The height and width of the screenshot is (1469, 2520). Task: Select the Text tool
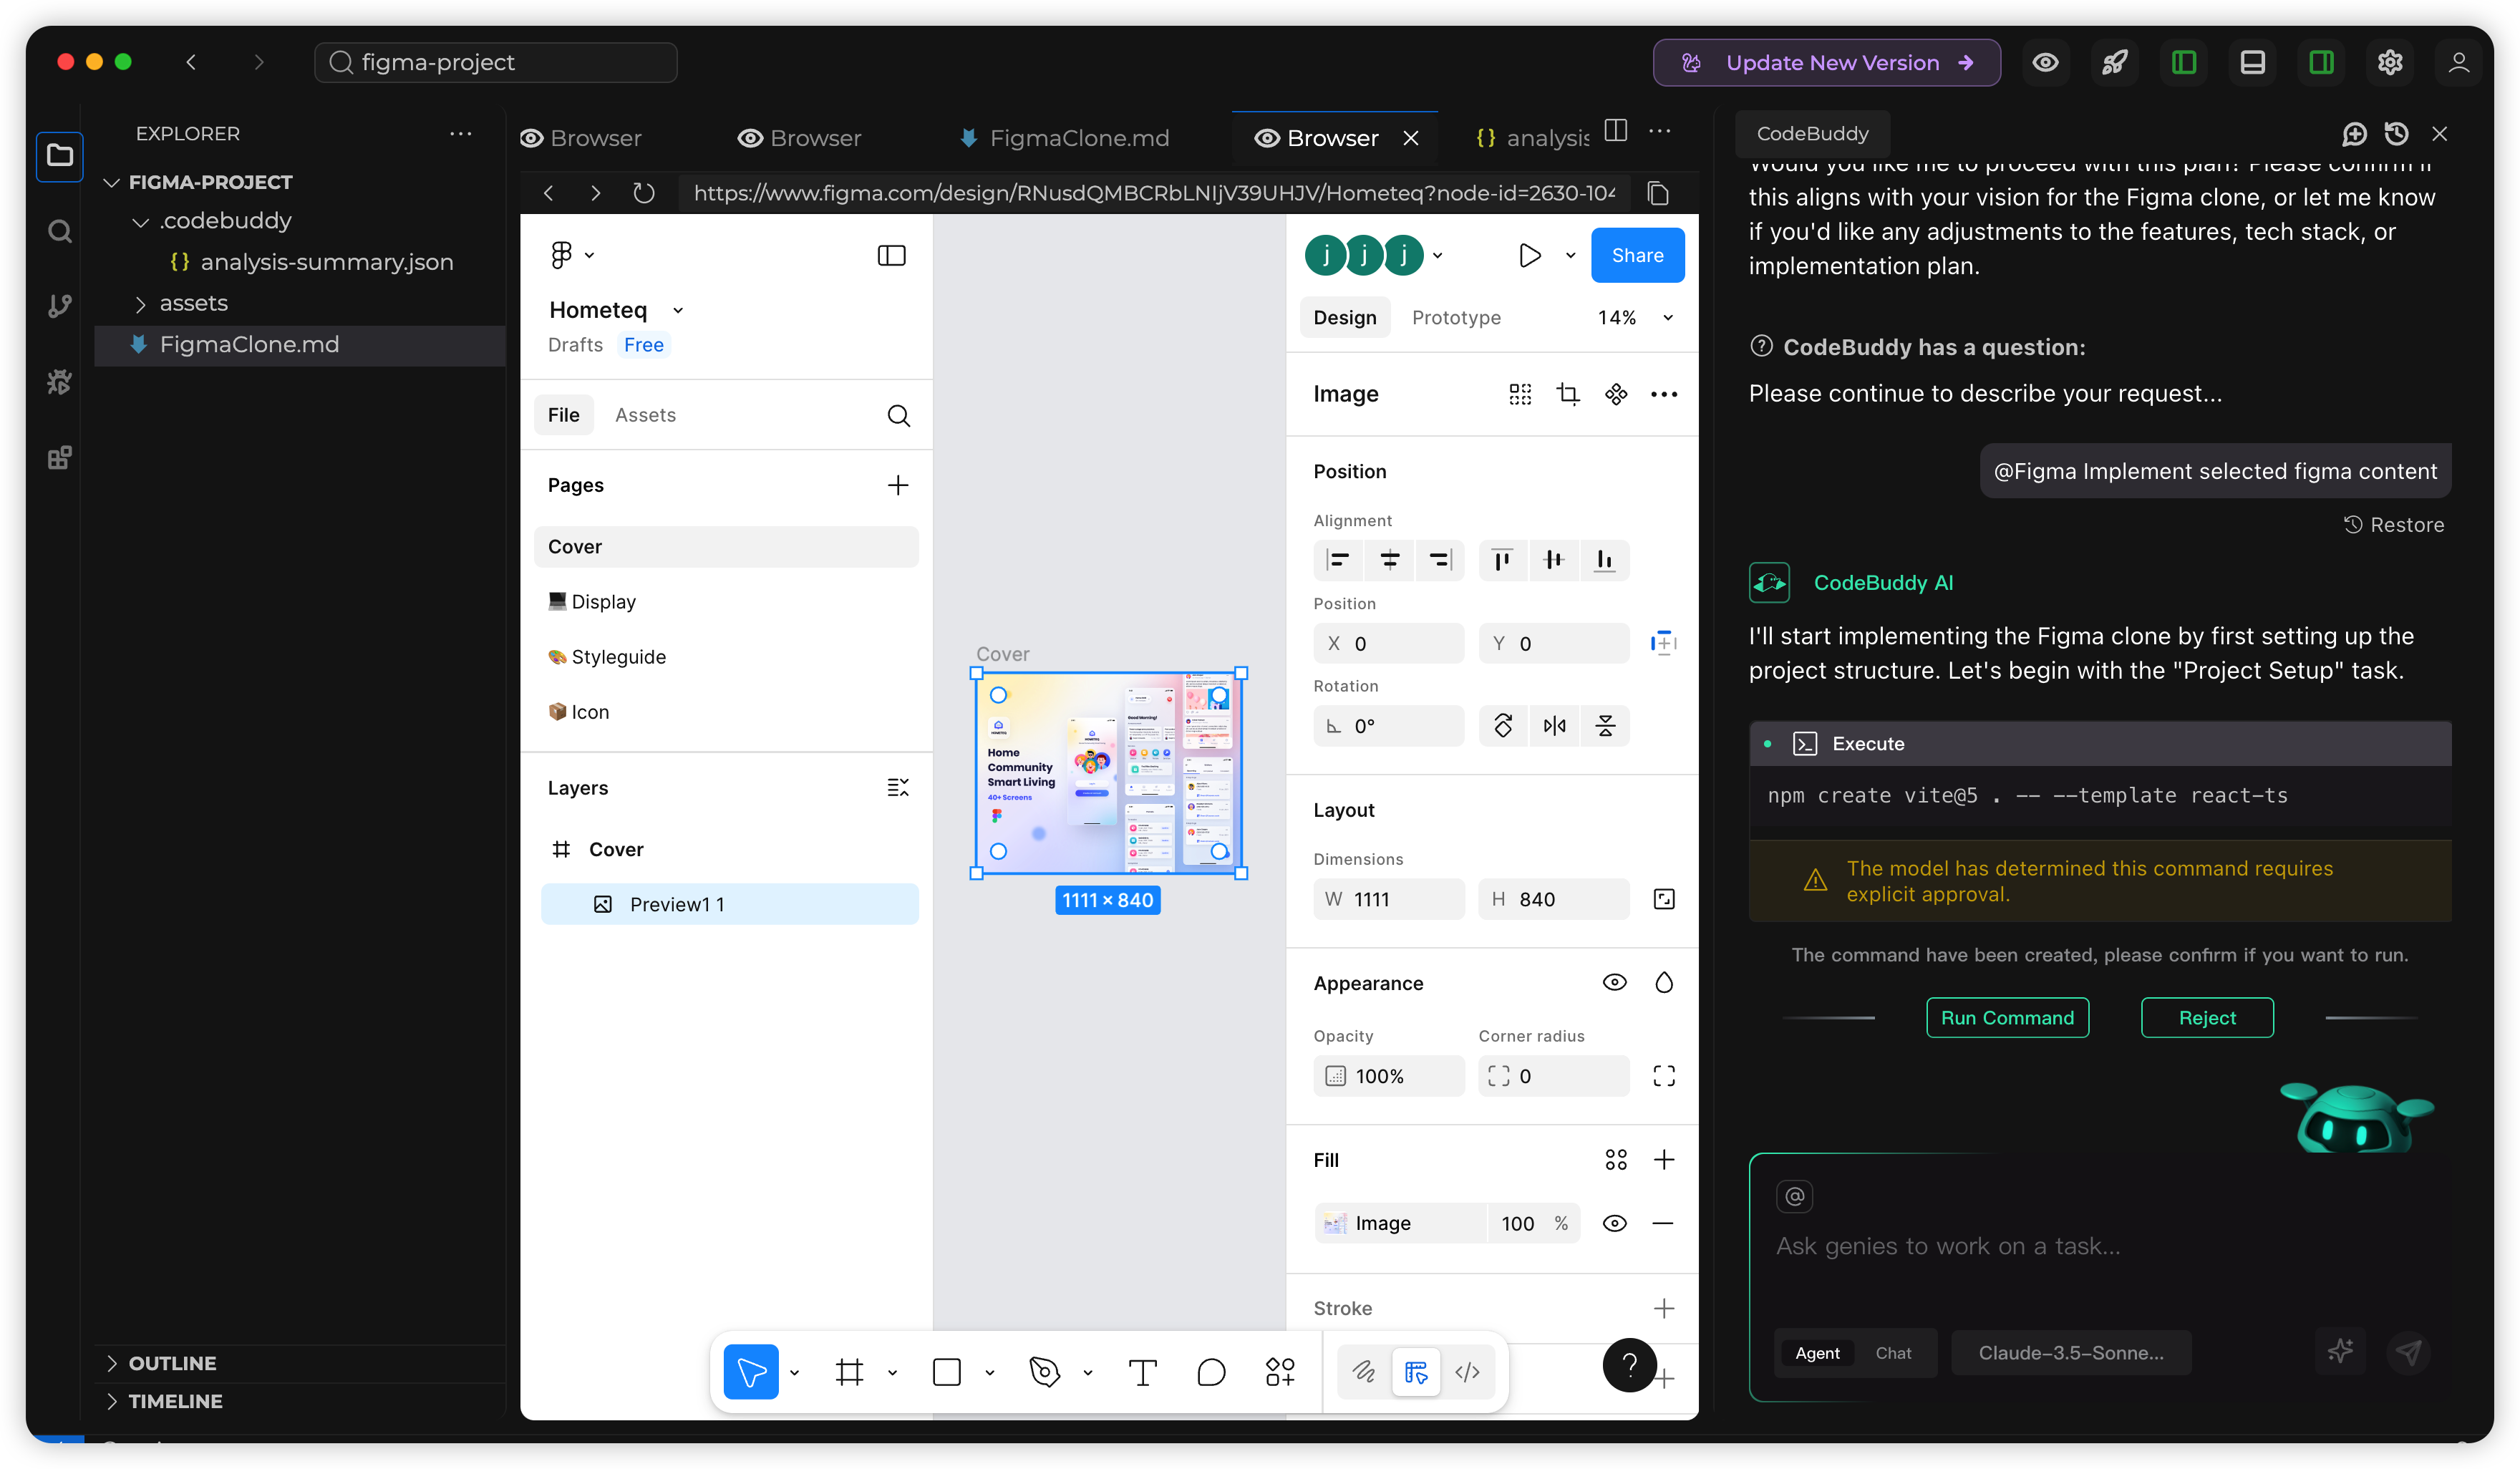(x=1142, y=1372)
